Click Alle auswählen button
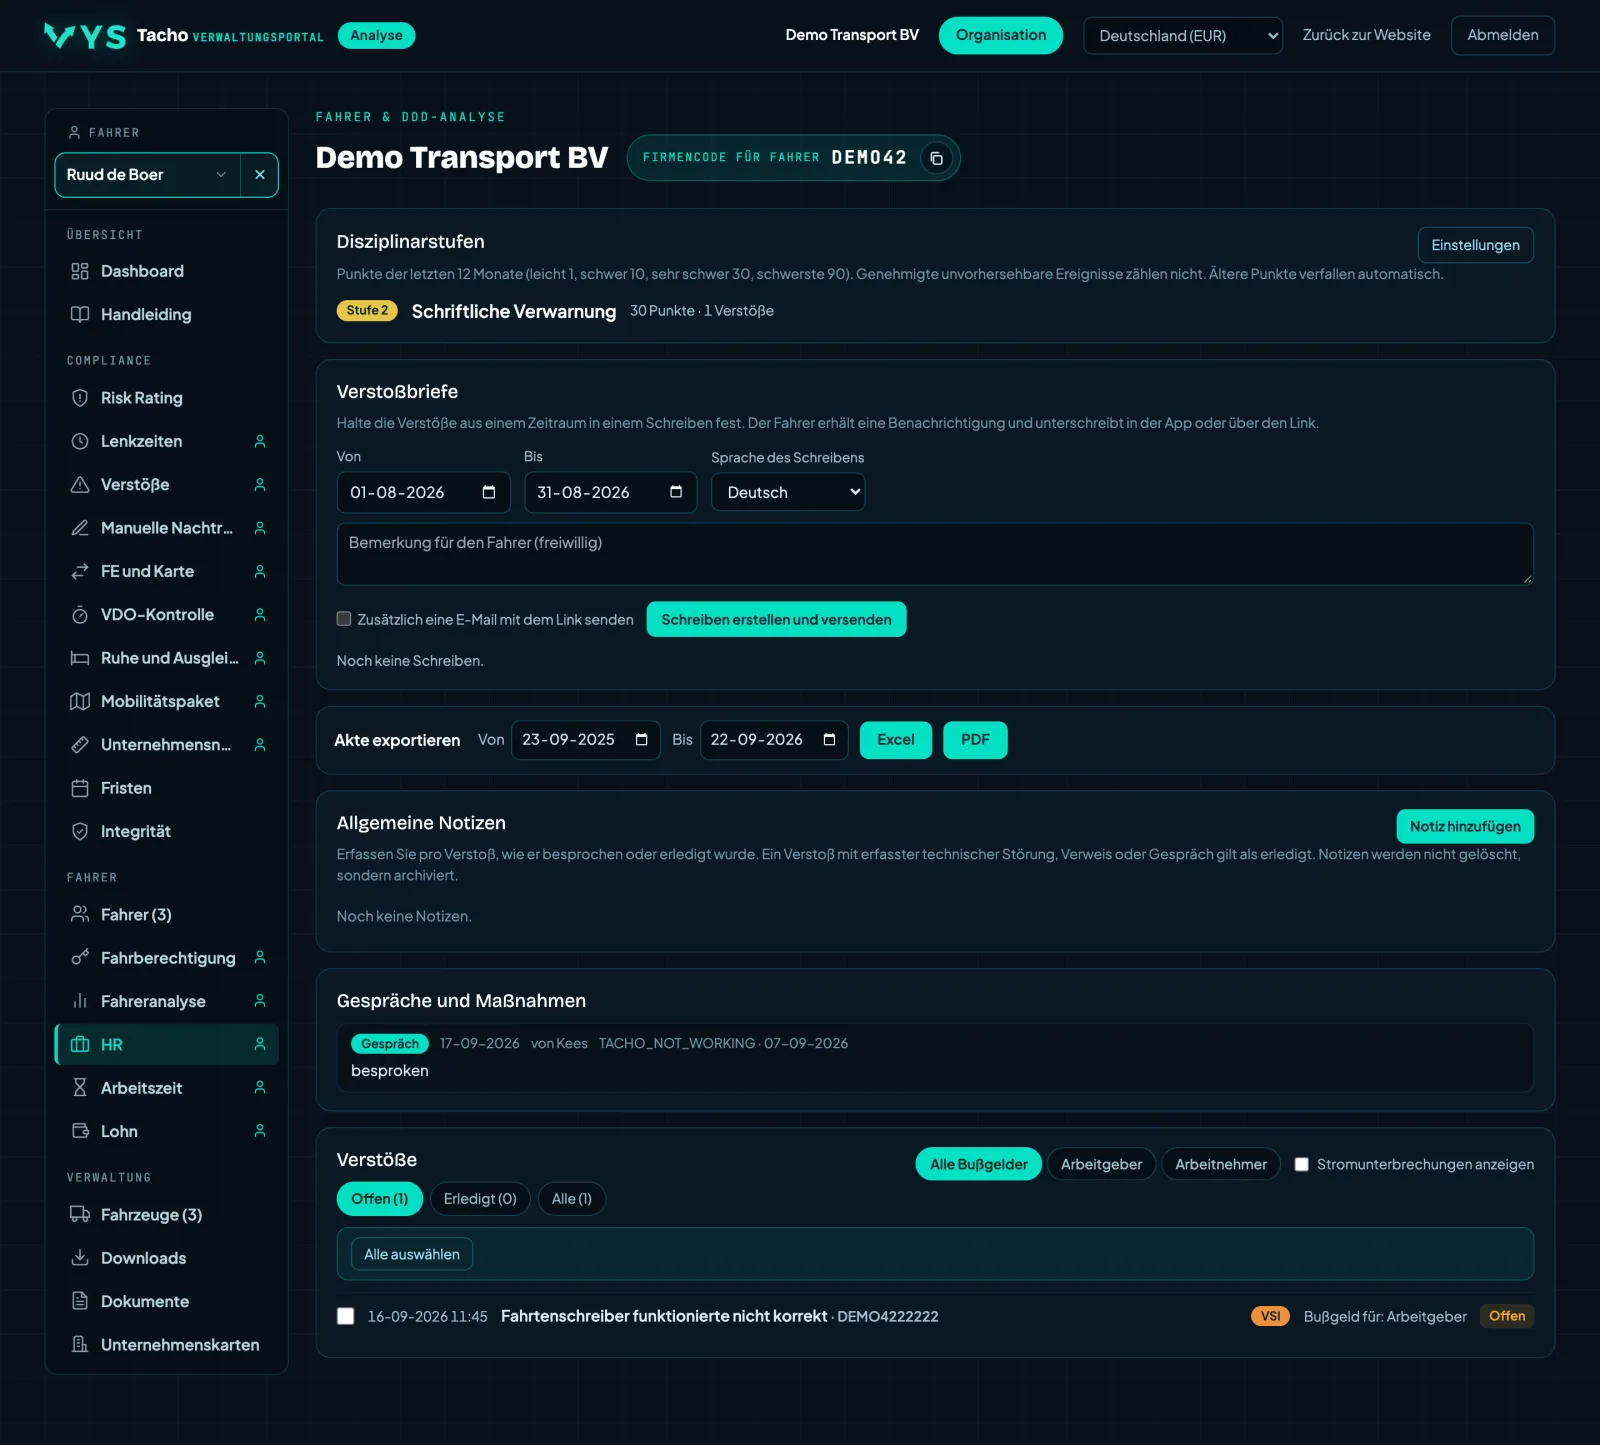The height and width of the screenshot is (1445, 1600). (x=412, y=1254)
